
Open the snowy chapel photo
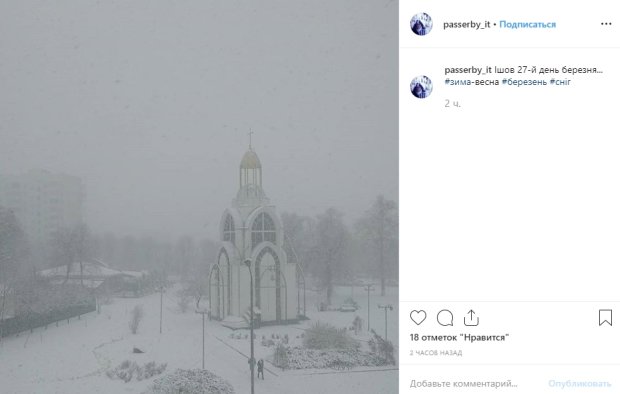(199, 197)
